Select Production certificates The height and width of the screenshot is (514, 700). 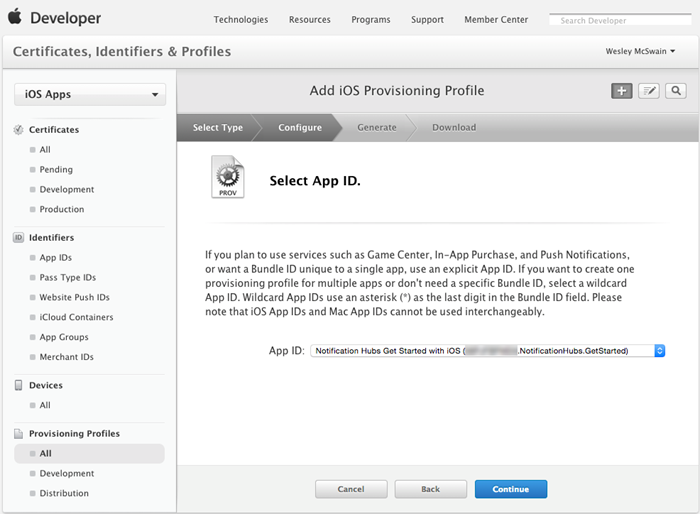[62, 209]
